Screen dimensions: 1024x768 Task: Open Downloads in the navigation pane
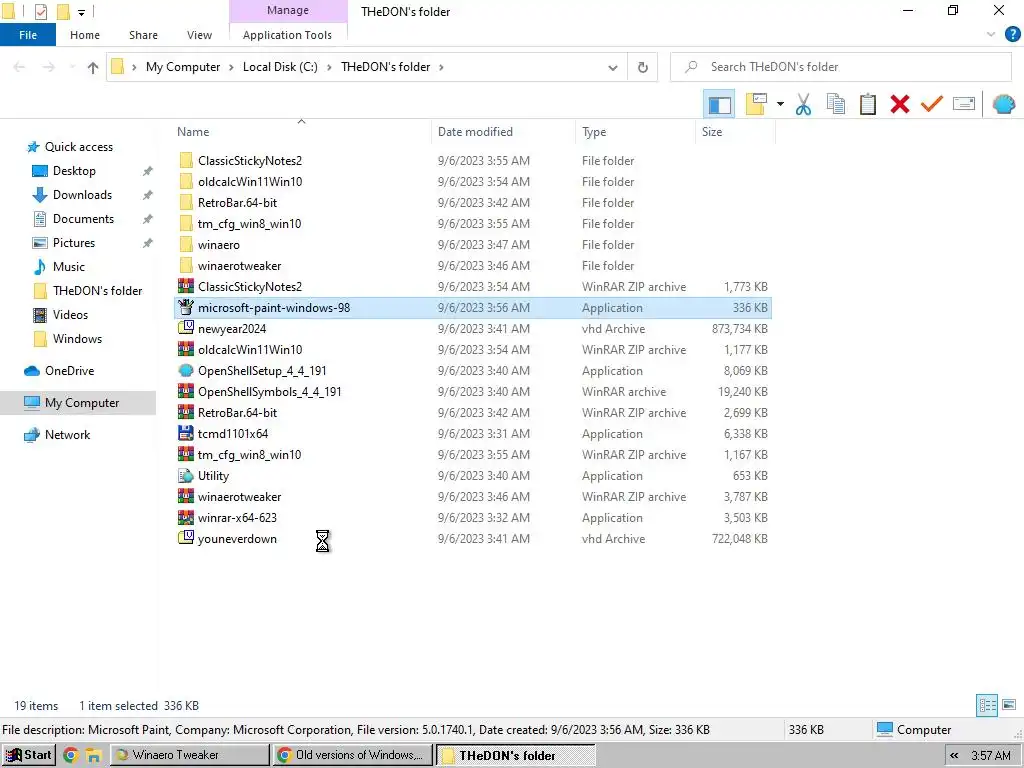tap(82, 195)
